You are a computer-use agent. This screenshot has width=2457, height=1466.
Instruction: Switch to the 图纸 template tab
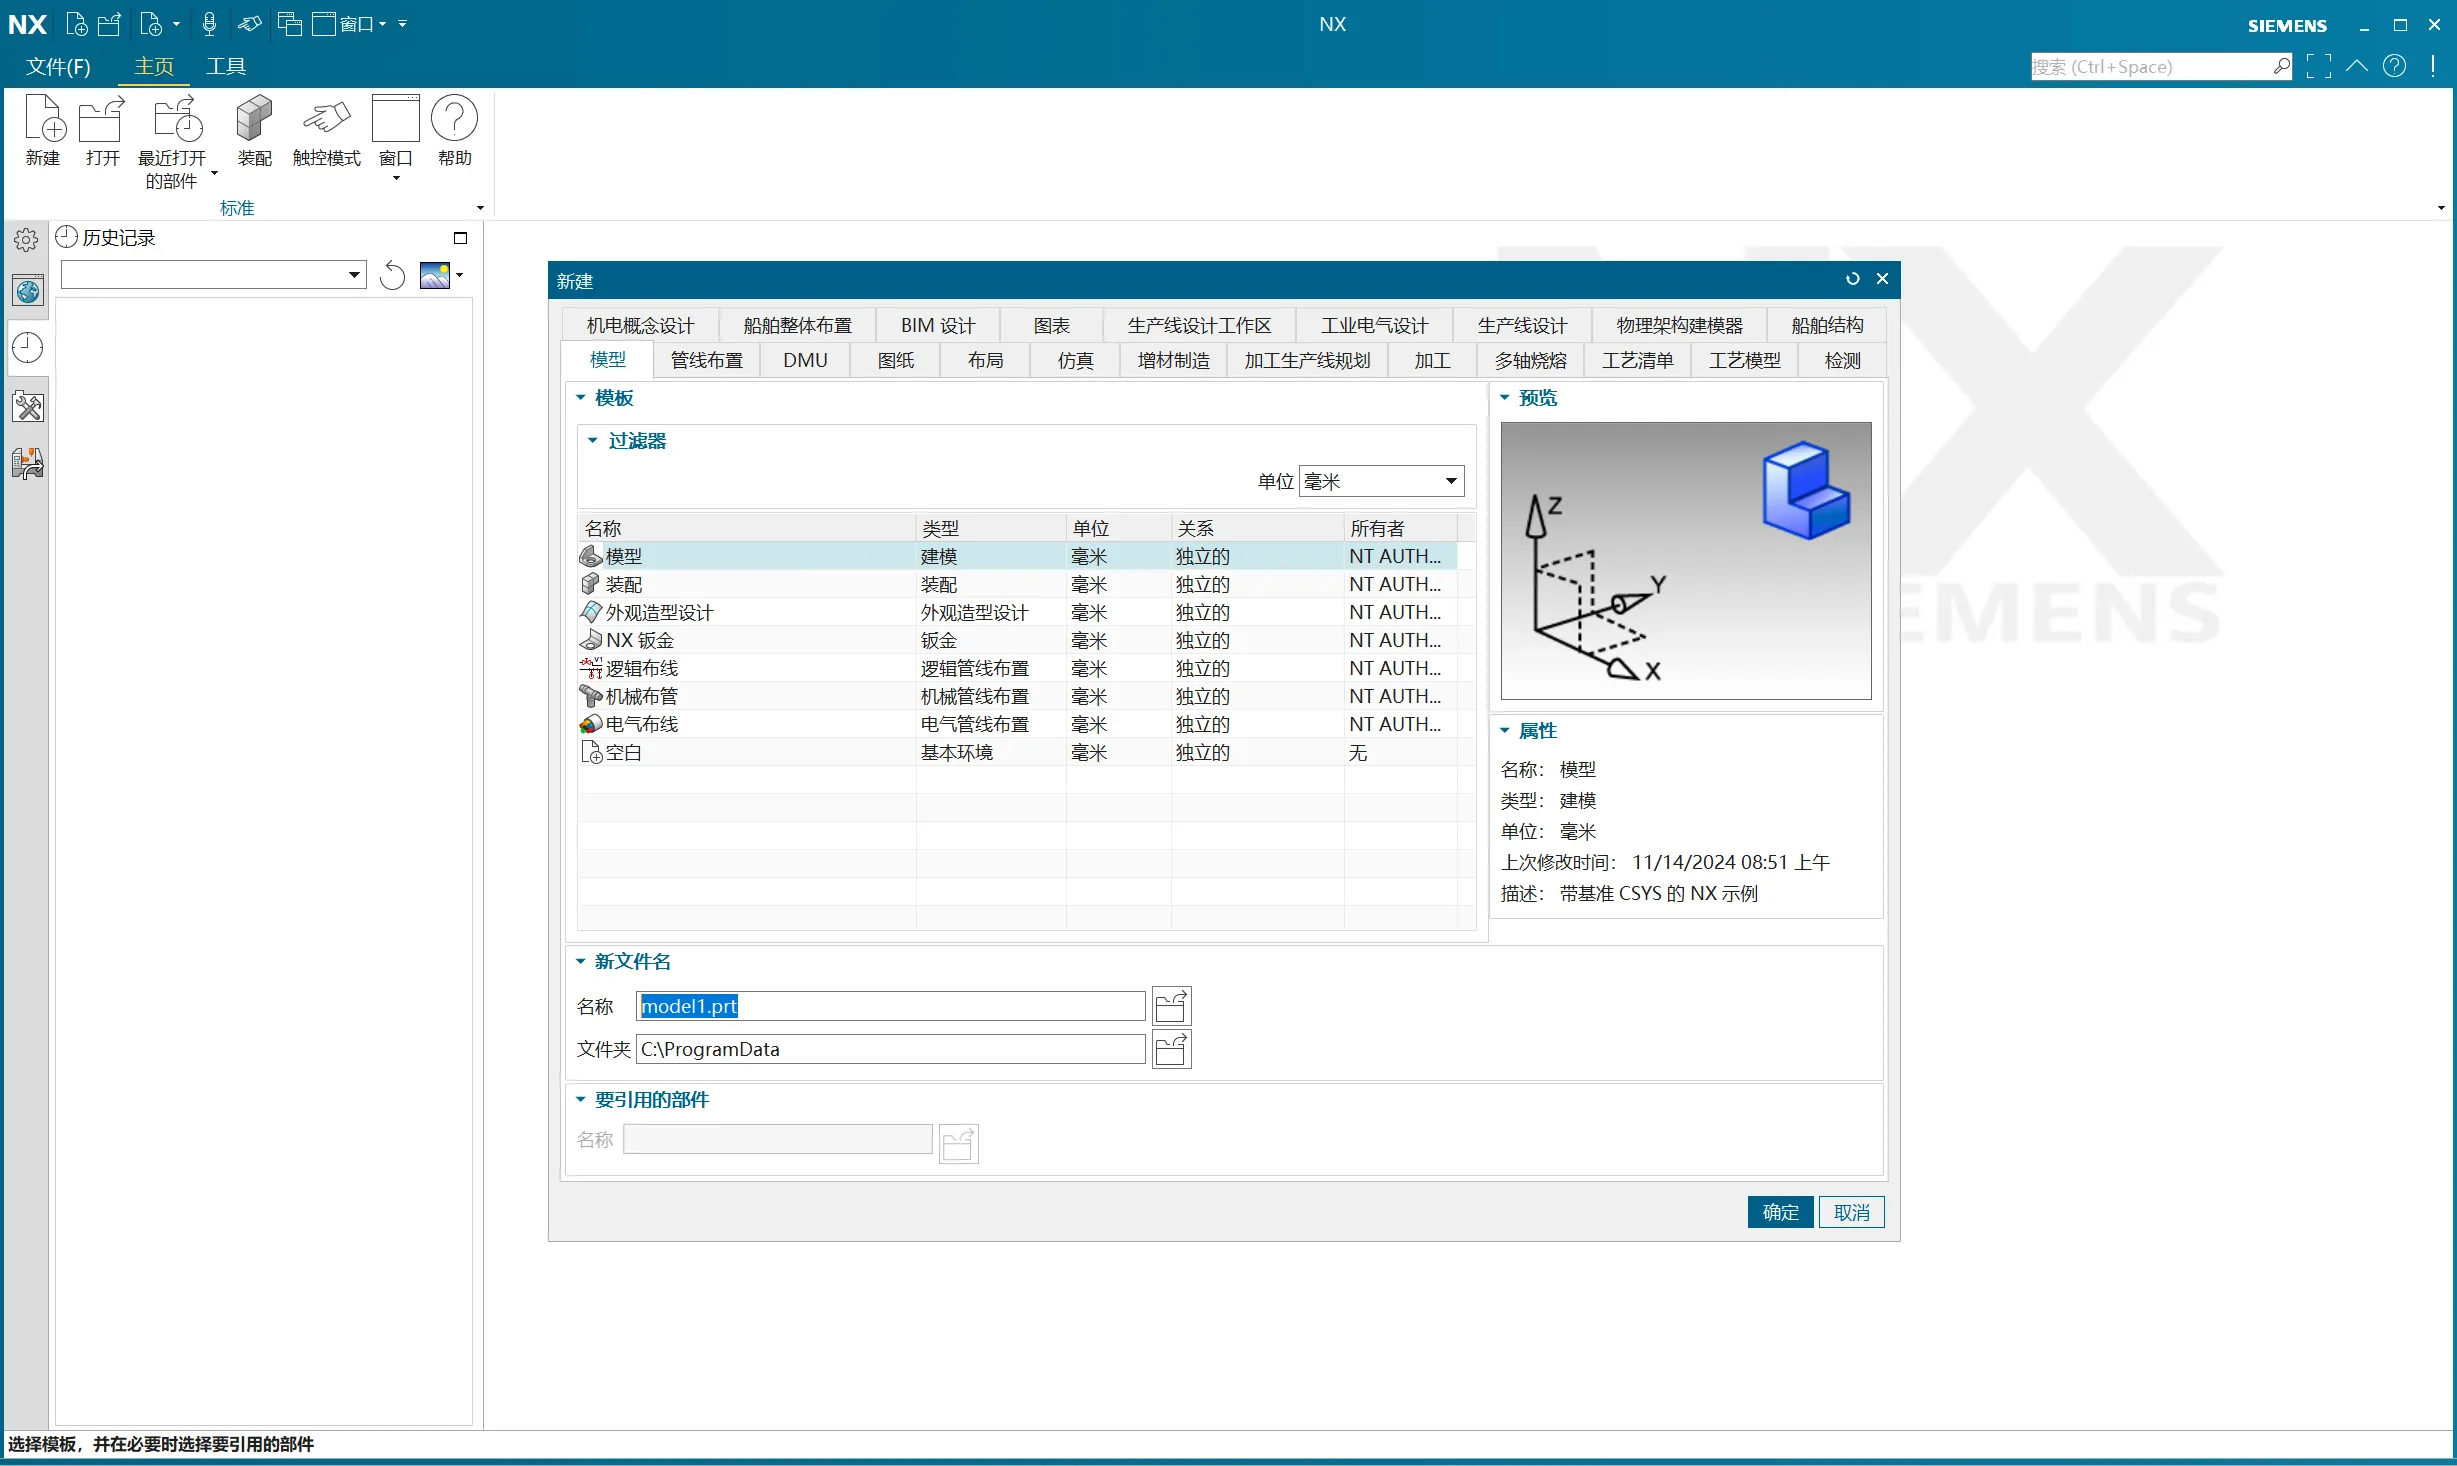pyautogui.click(x=895, y=360)
